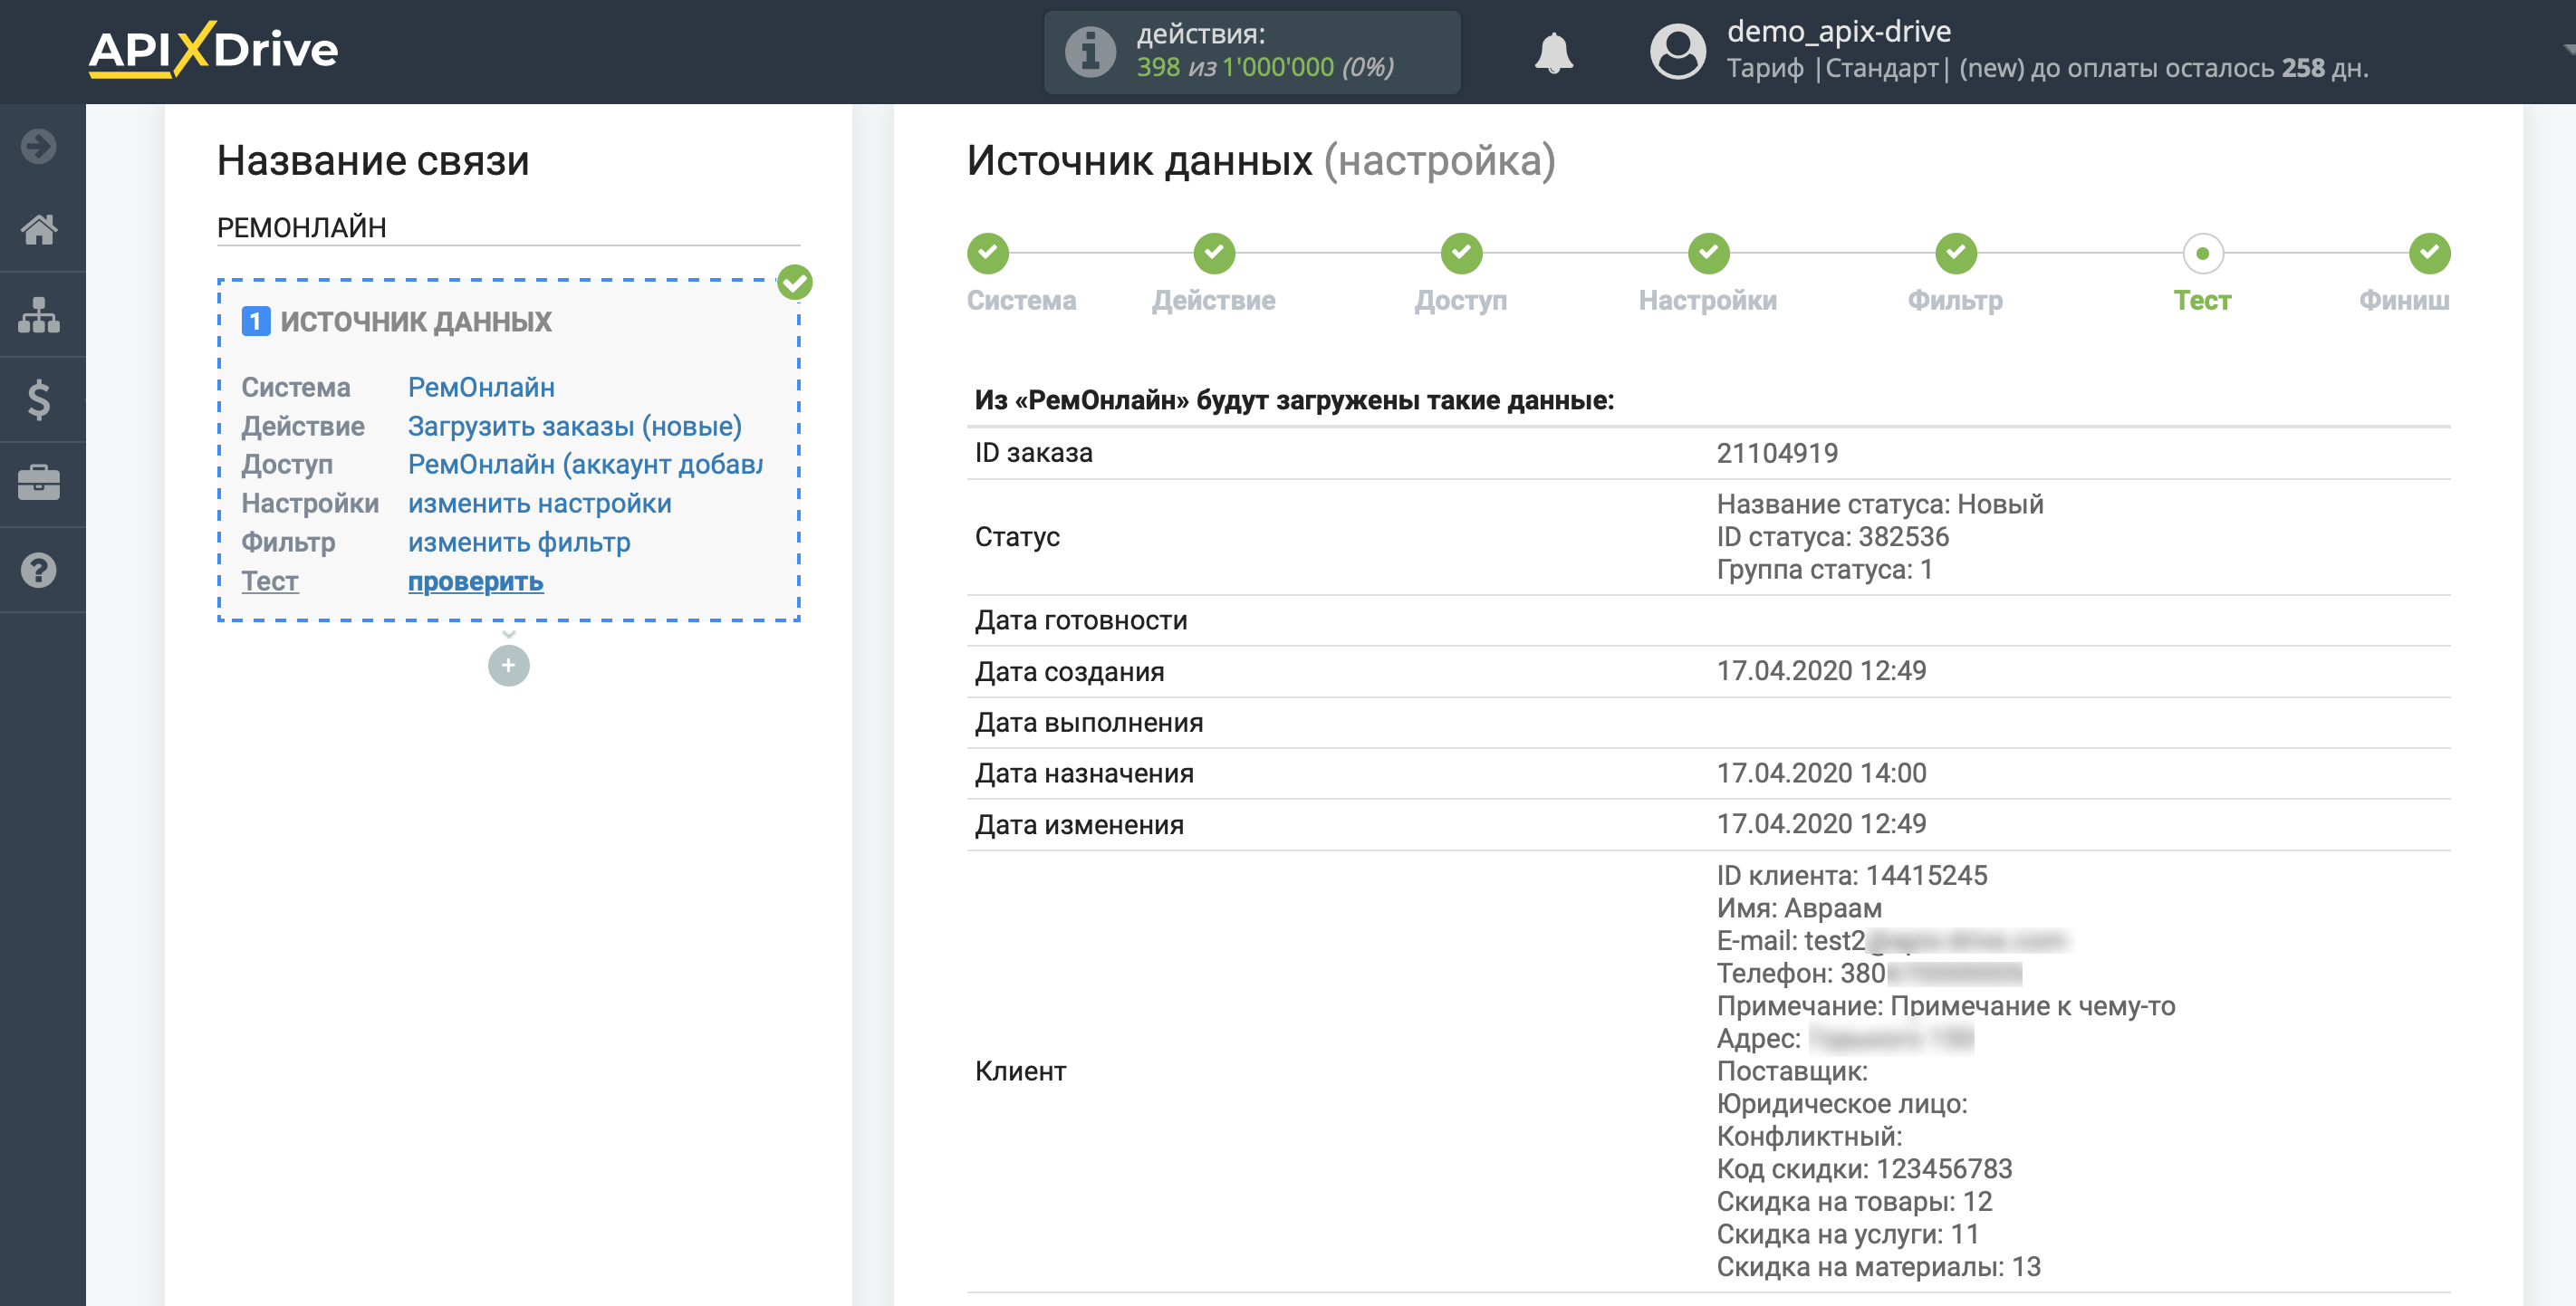This screenshot has width=2576, height=1306.
Task: Click the info icon in the actions counter
Action: (x=1090, y=51)
